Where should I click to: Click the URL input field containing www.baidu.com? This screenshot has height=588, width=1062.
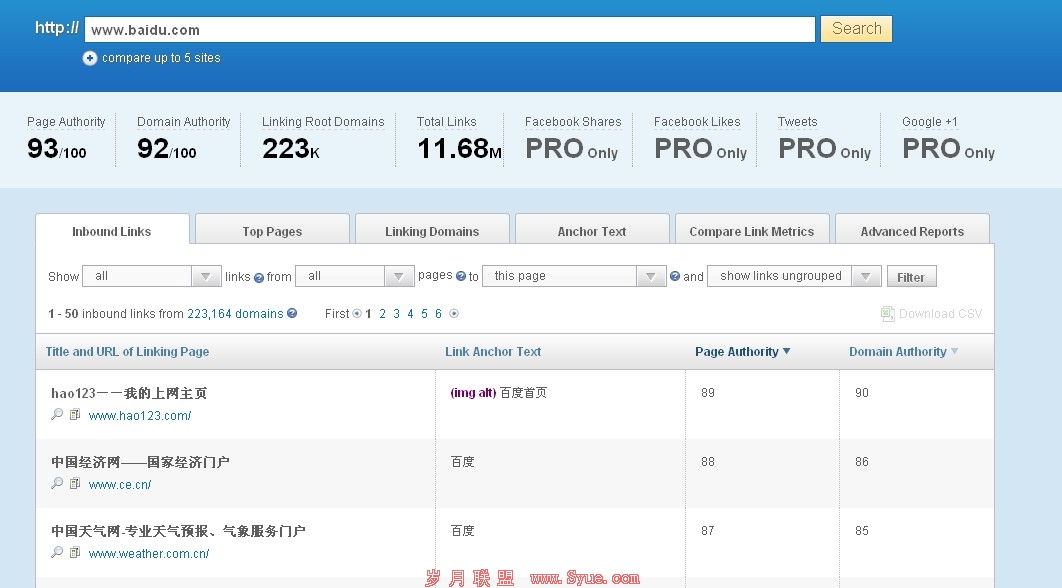pyautogui.click(x=450, y=30)
